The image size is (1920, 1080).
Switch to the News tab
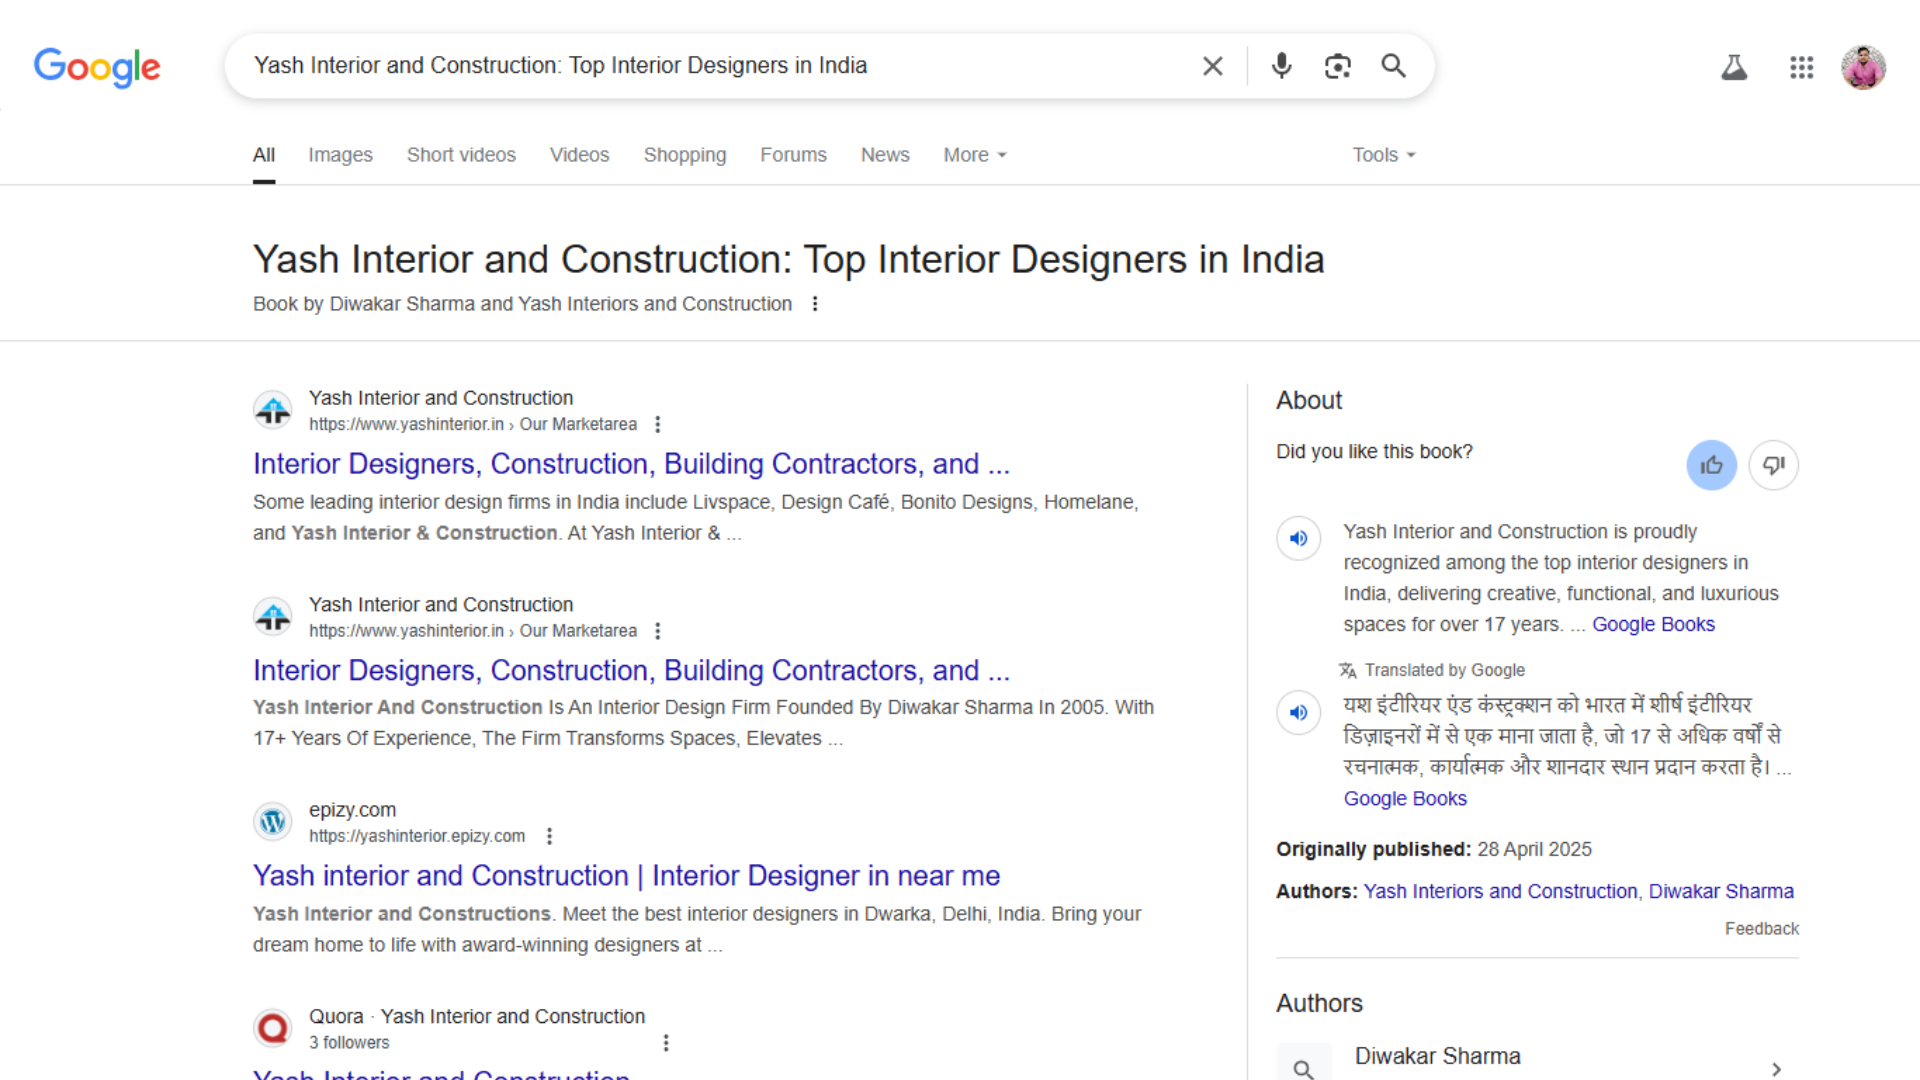coord(885,155)
